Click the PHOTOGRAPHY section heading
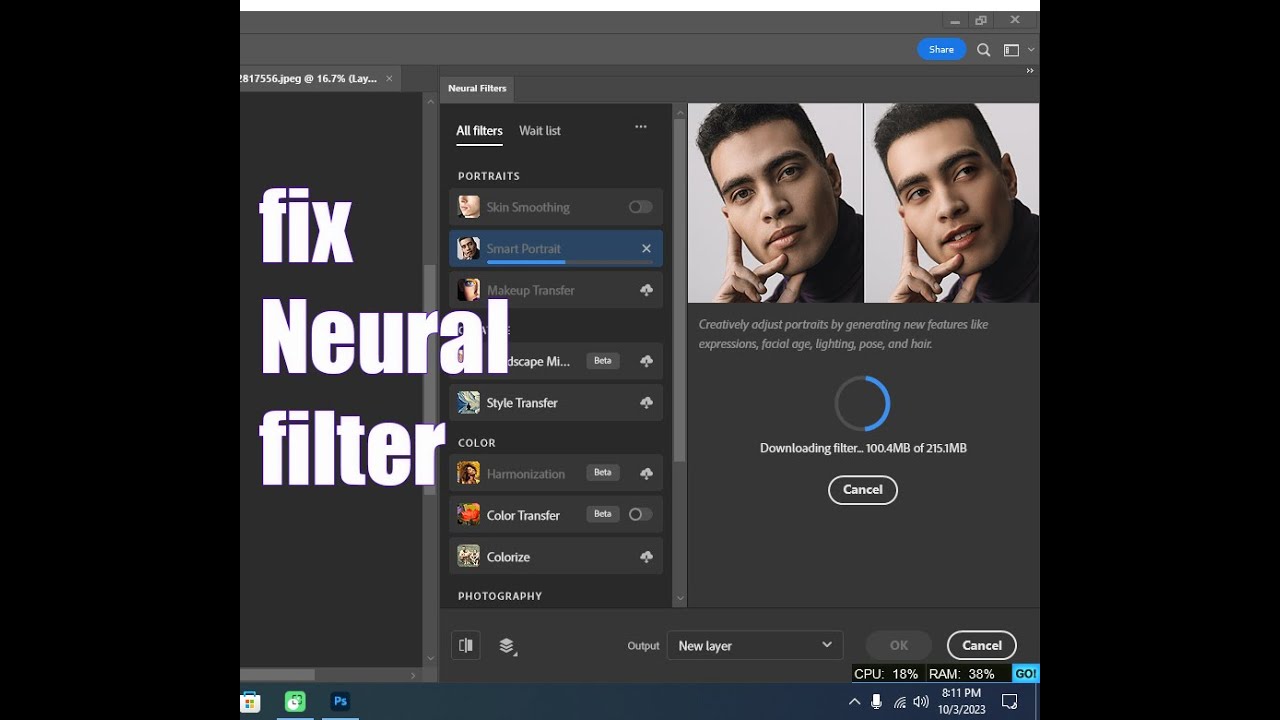Screen dimensions: 1280x720 (x=500, y=596)
